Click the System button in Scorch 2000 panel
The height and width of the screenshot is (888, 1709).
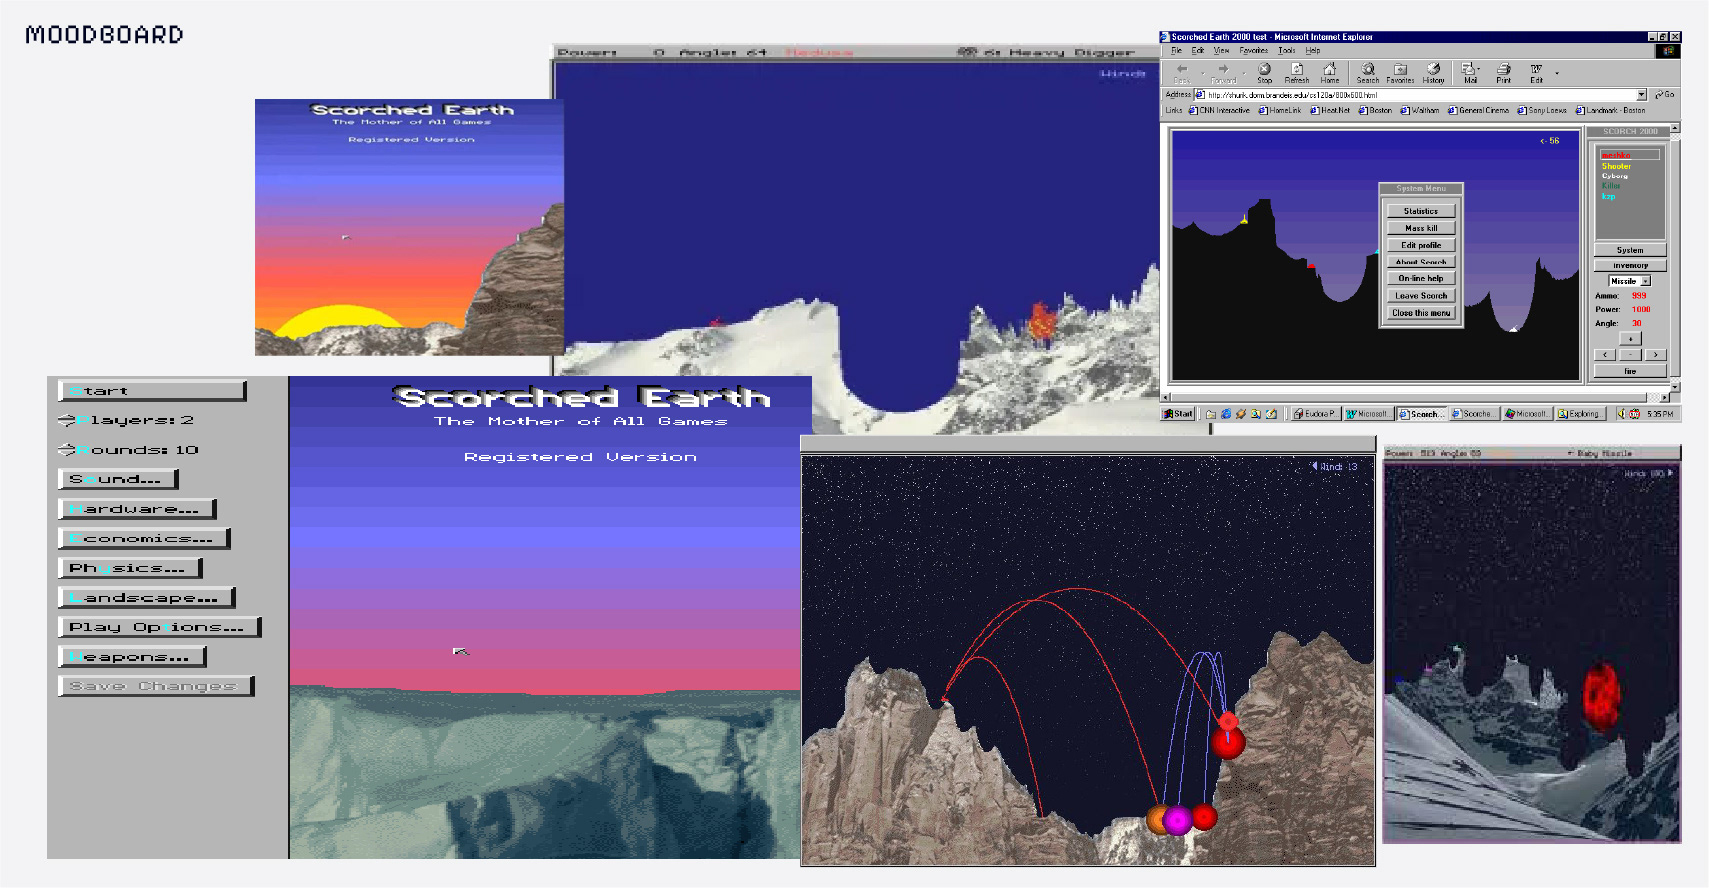click(x=1630, y=250)
